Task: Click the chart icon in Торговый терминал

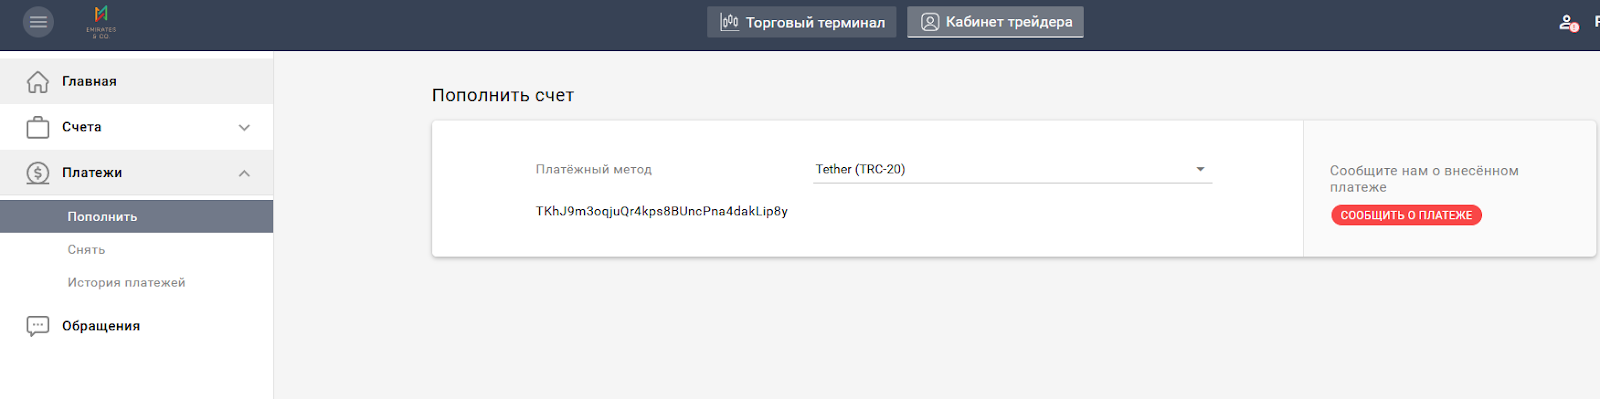Action: [x=730, y=22]
